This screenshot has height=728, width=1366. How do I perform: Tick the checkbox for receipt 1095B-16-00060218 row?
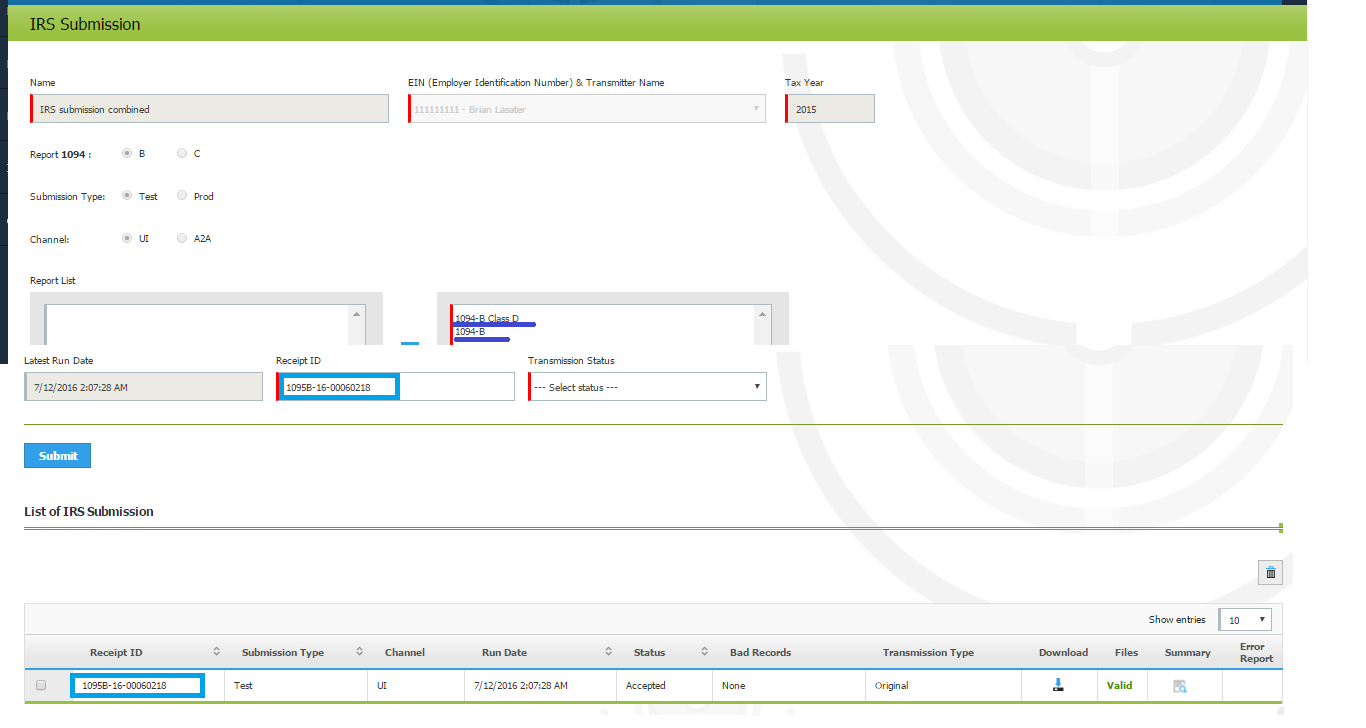coord(41,686)
